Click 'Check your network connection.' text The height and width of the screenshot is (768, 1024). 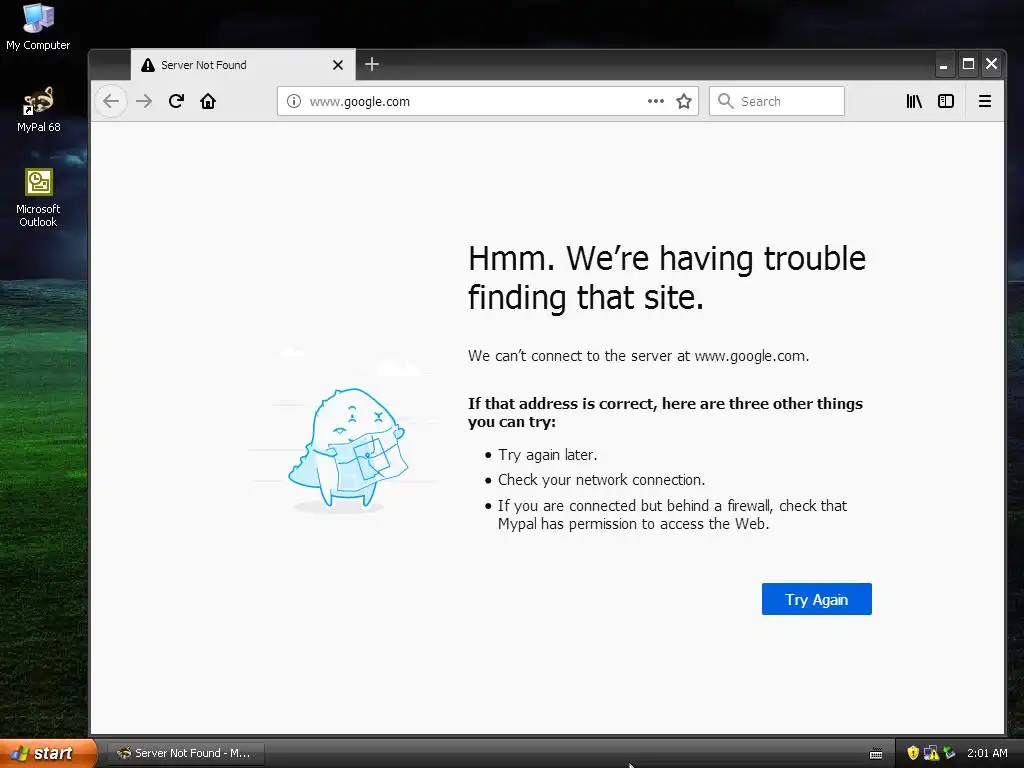[x=601, y=480]
